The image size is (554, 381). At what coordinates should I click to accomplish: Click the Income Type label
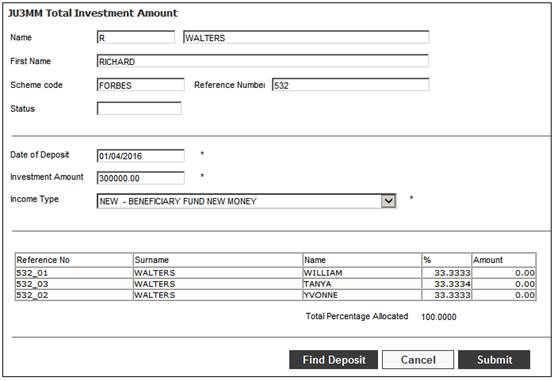coord(34,199)
